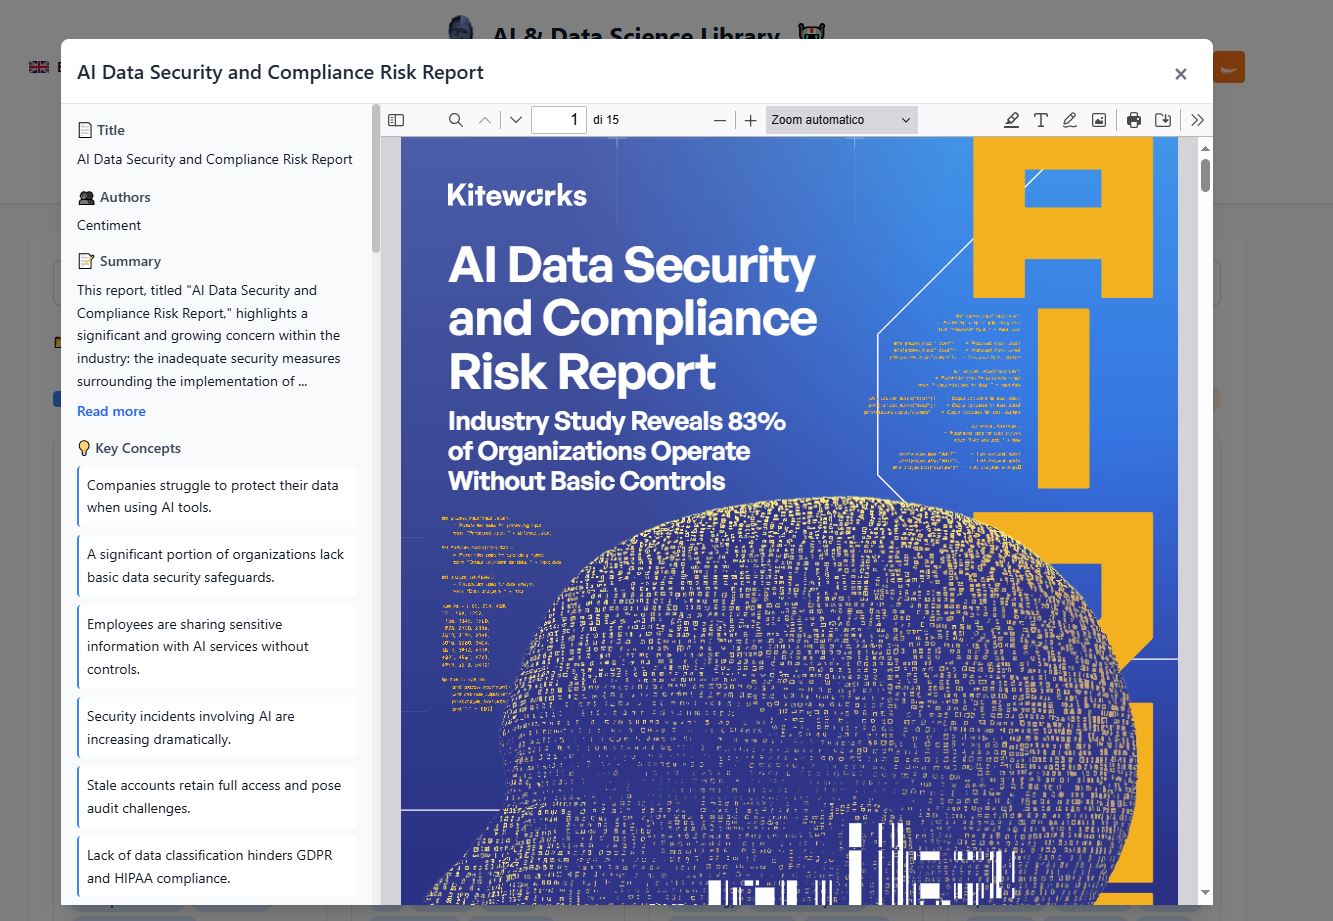Switch language using the British flag icon
The image size is (1333, 921).
pyautogui.click(x=38, y=66)
